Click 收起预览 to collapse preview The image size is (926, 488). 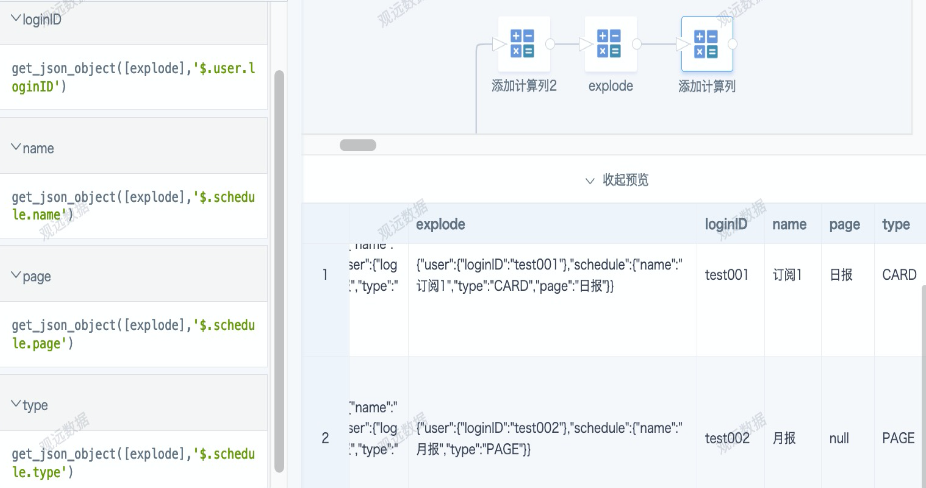point(617,180)
